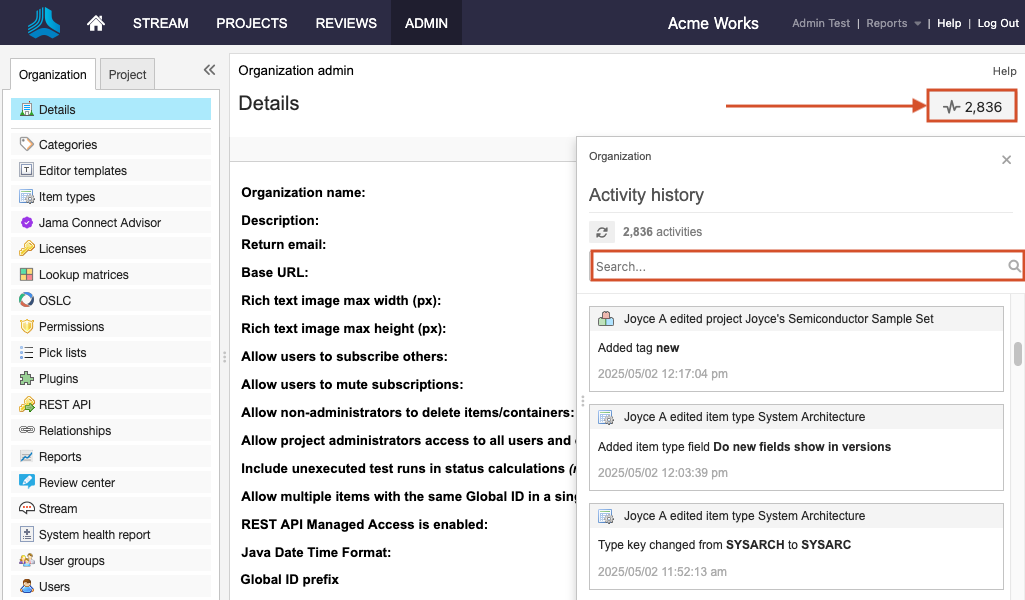Image resolution: width=1025 pixels, height=600 pixels.
Task: Open the Reports dropdown in header
Action: (x=893, y=23)
